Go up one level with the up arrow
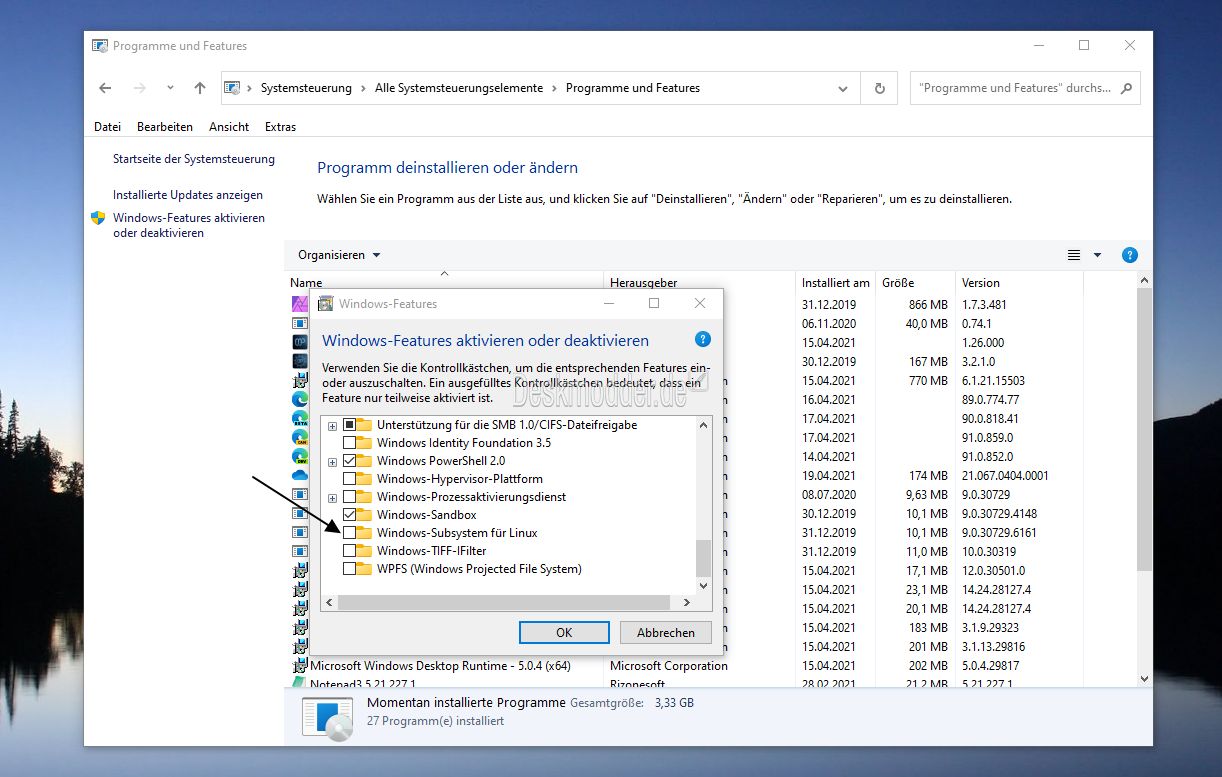The width and height of the screenshot is (1222, 777). [200, 88]
